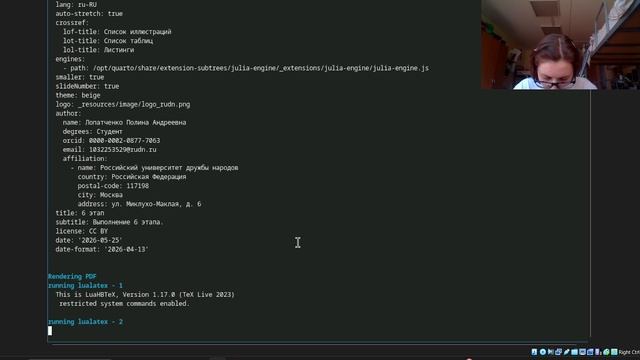Click the orcid value 0000-0002-0877-7063
The width and height of the screenshot is (640, 360).
pyautogui.click(x=124, y=140)
